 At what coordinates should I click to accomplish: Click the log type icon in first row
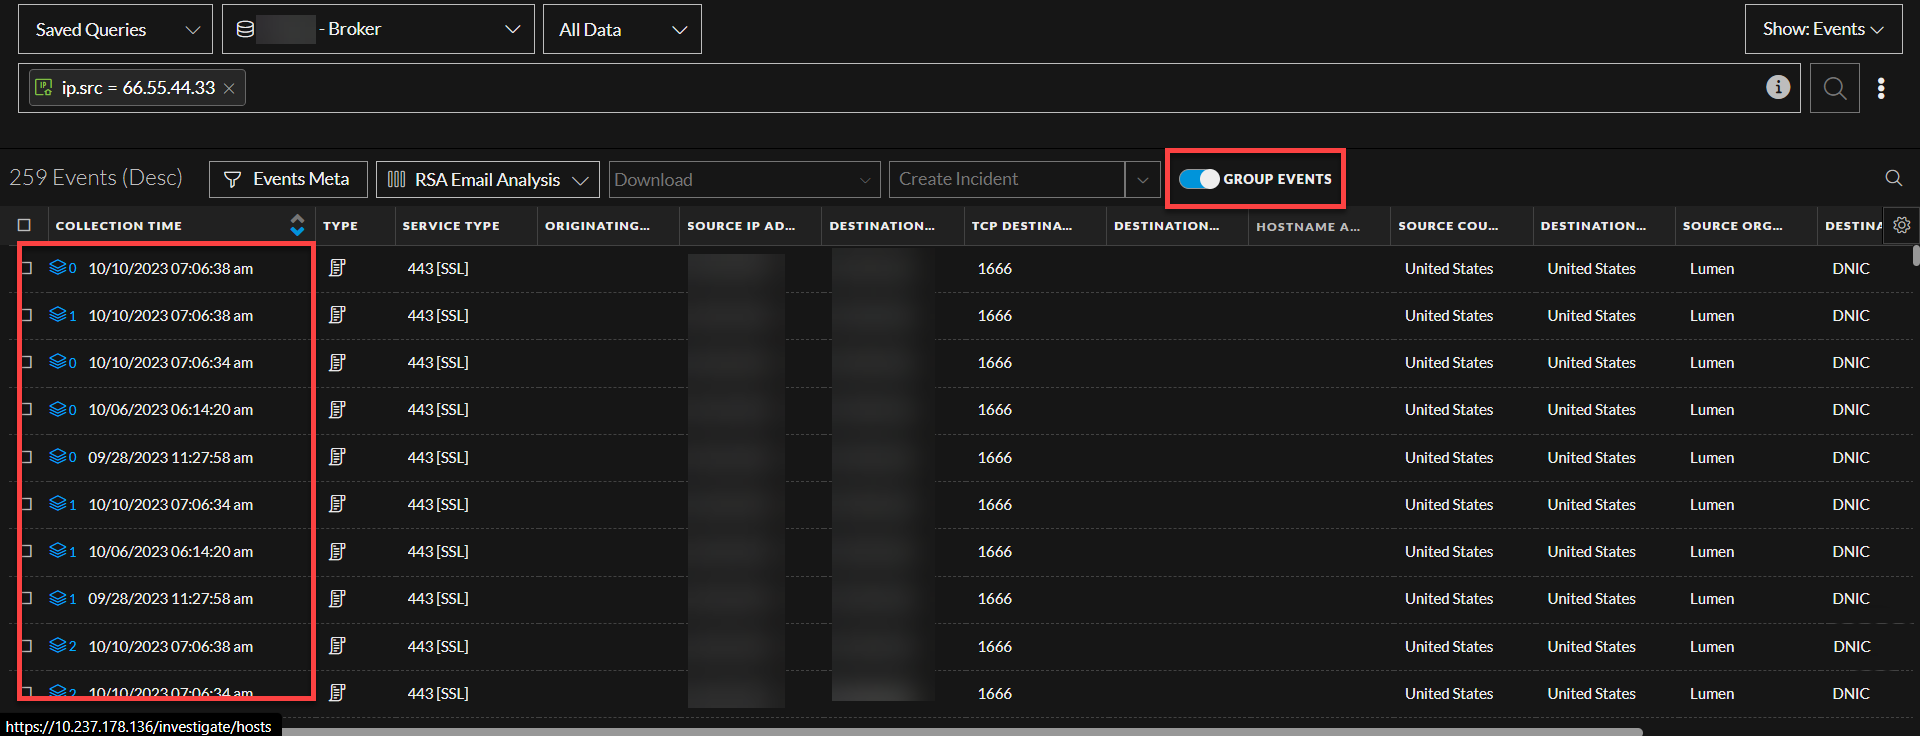pyautogui.click(x=337, y=268)
